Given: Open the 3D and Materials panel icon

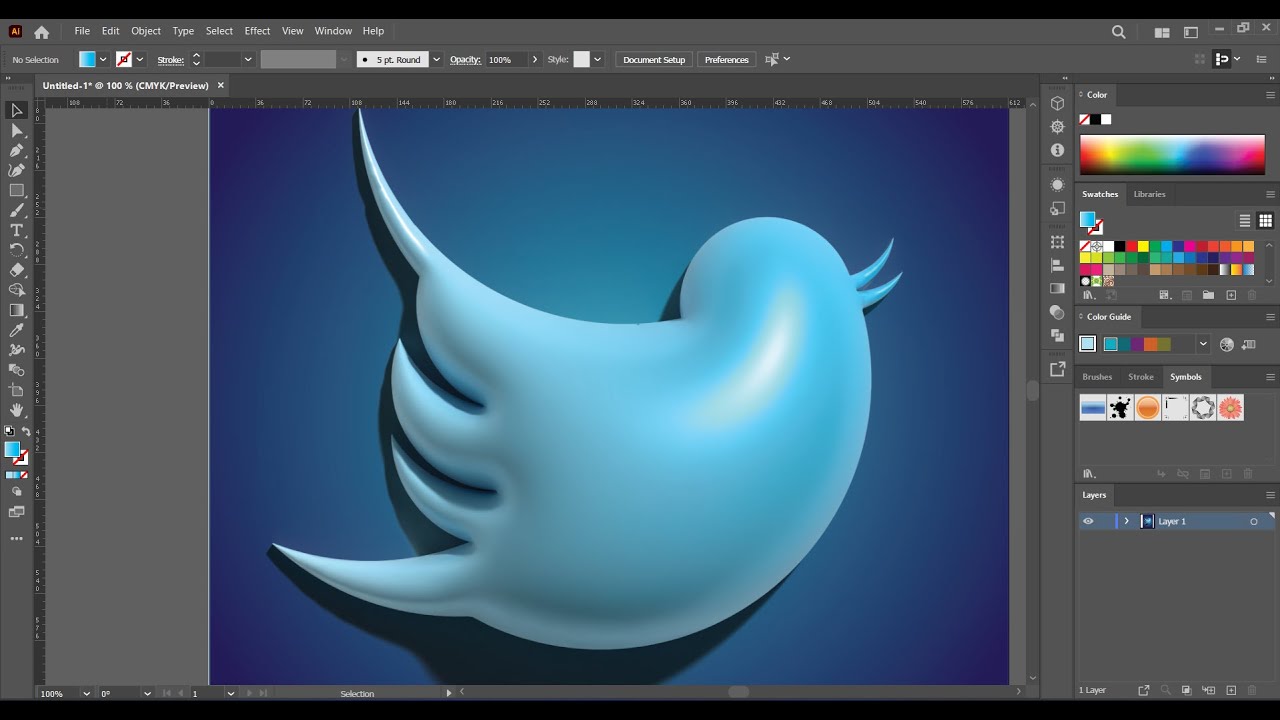Looking at the screenshot, I should (x=1057, y=104).
